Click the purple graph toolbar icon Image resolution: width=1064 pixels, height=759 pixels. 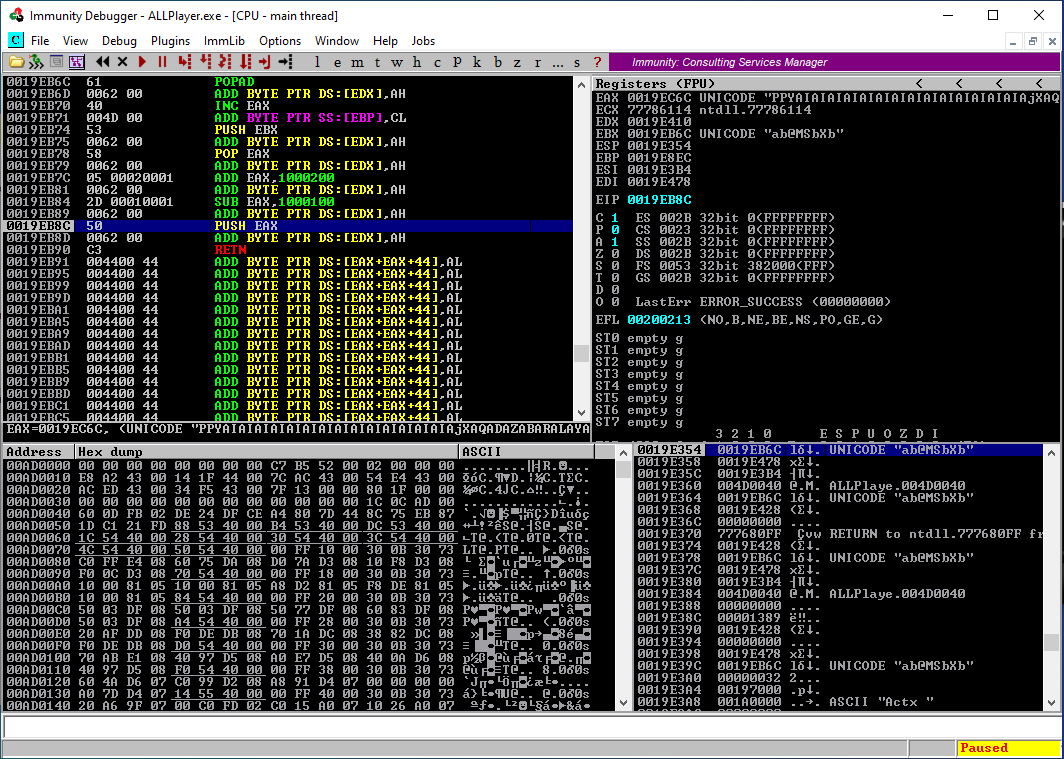pyautogui.click(x=76, y=62)
